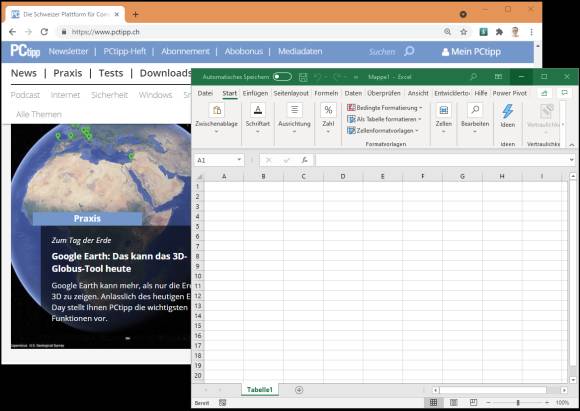
Task: Click the Redo arrow in Excel title bar
Action: pos(337,77)
